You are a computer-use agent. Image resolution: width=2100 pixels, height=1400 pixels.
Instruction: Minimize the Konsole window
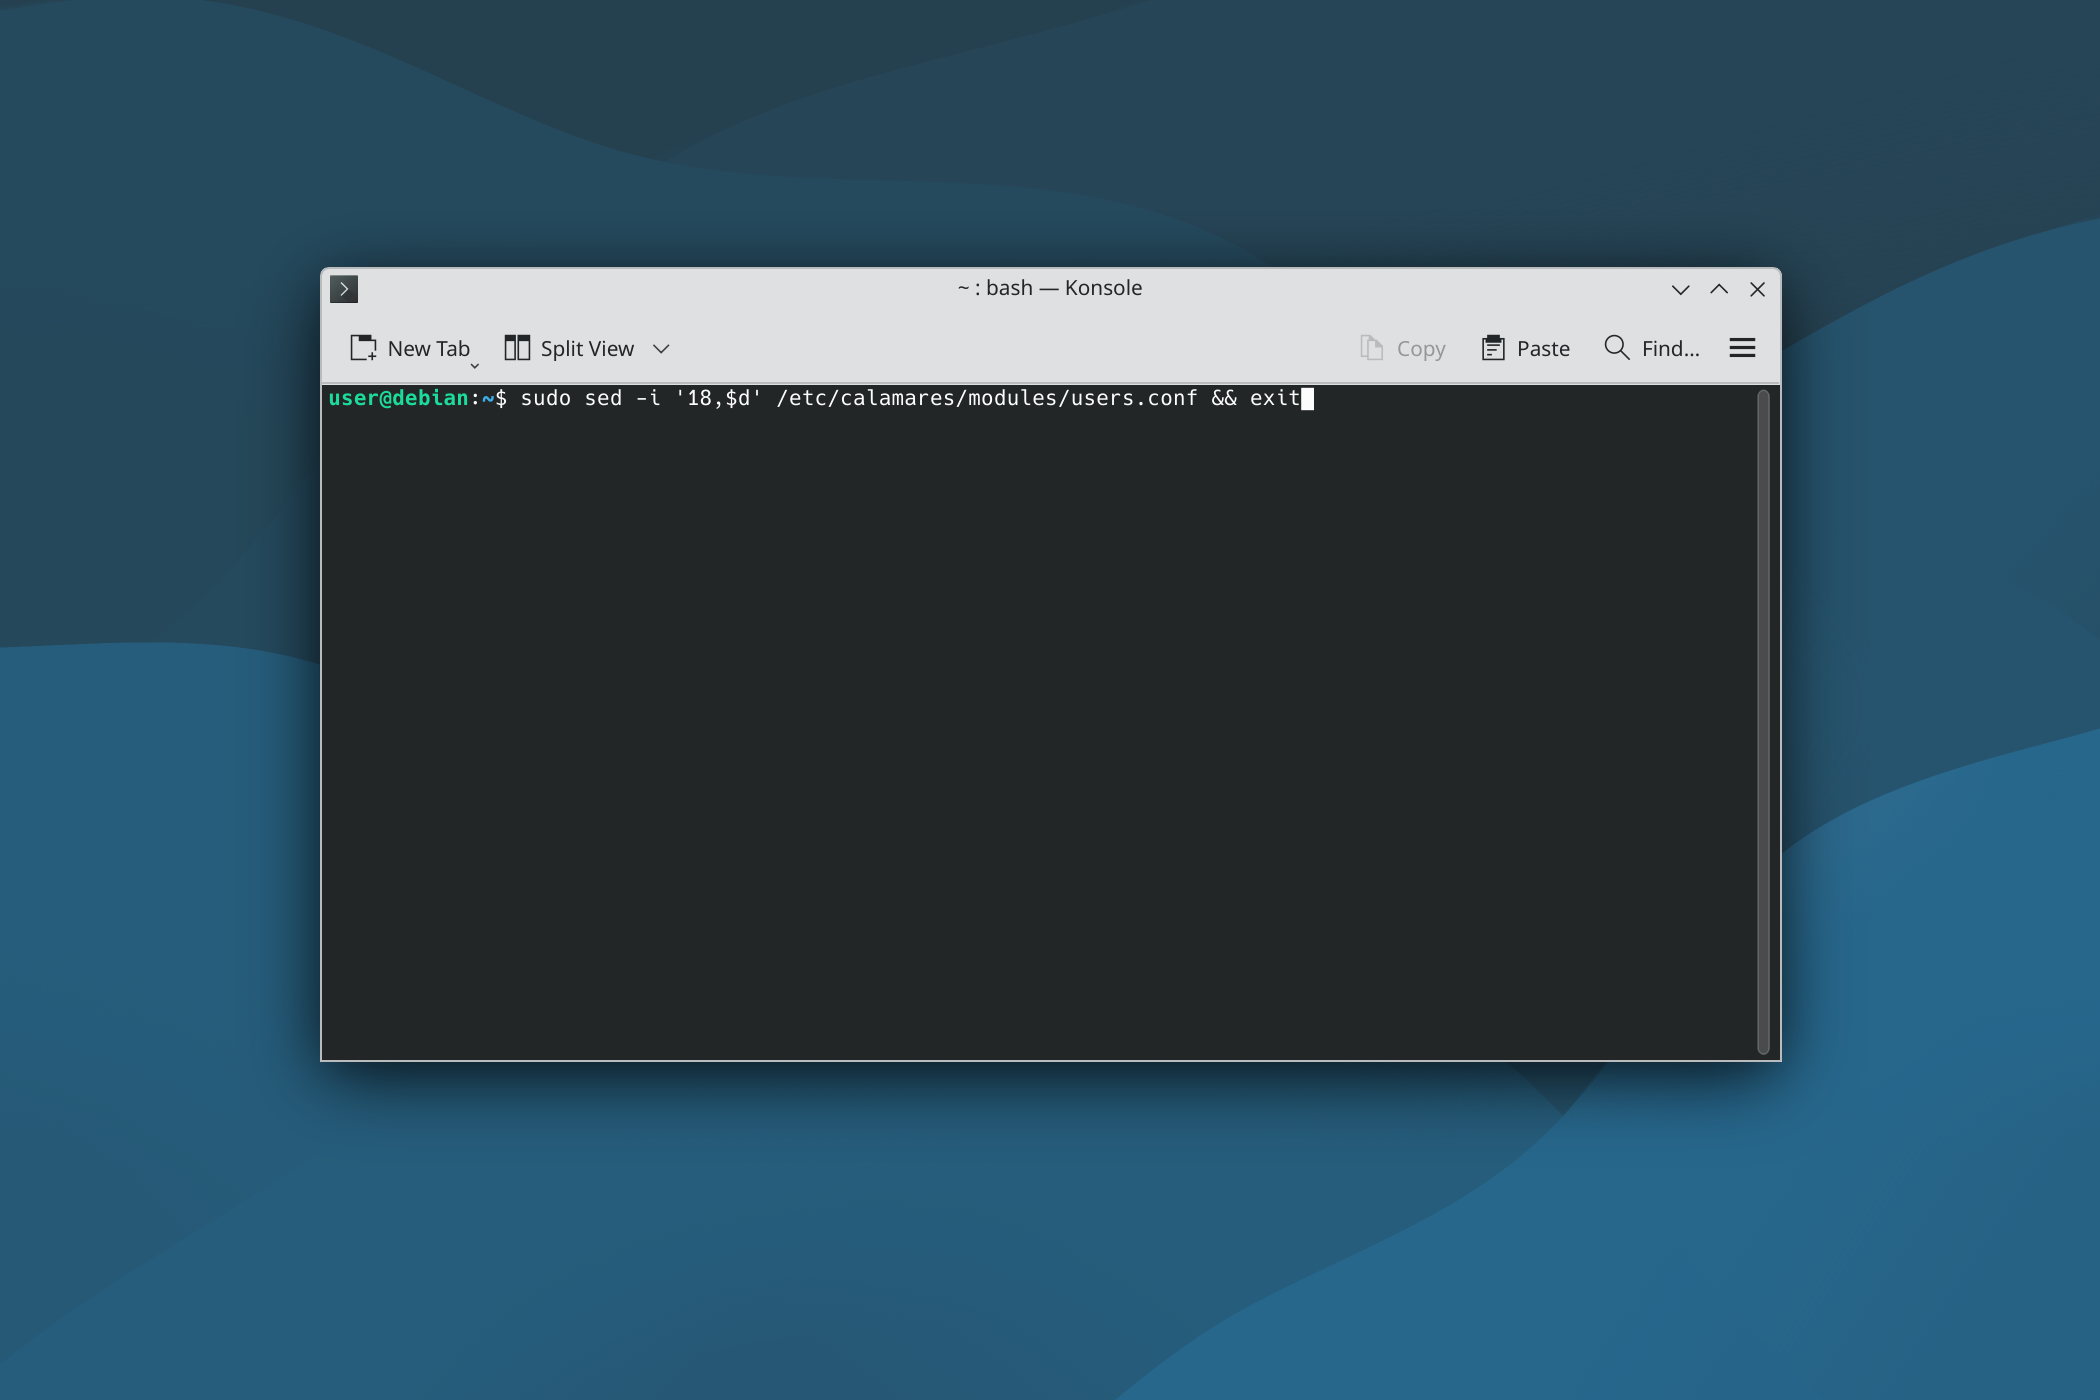[x=1680, y=290]
